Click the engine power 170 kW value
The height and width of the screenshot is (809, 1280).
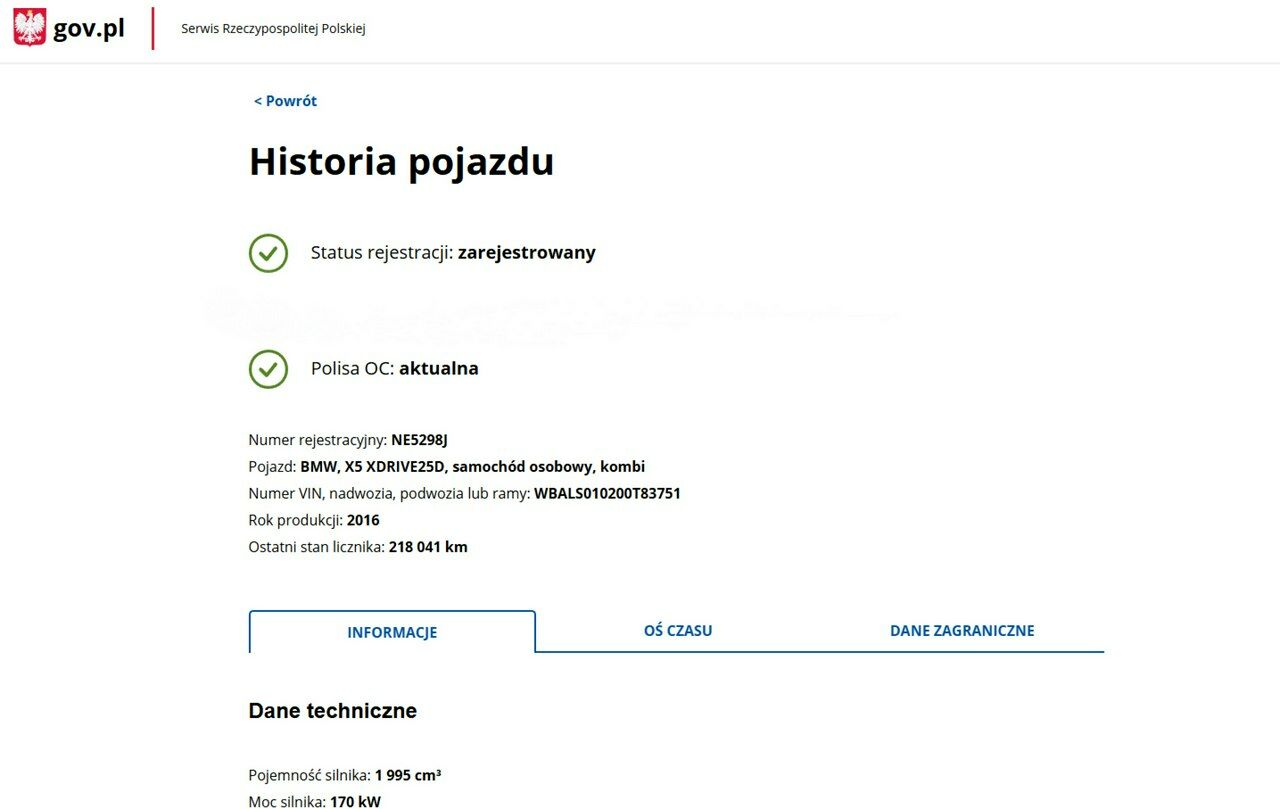click(355, 801)
